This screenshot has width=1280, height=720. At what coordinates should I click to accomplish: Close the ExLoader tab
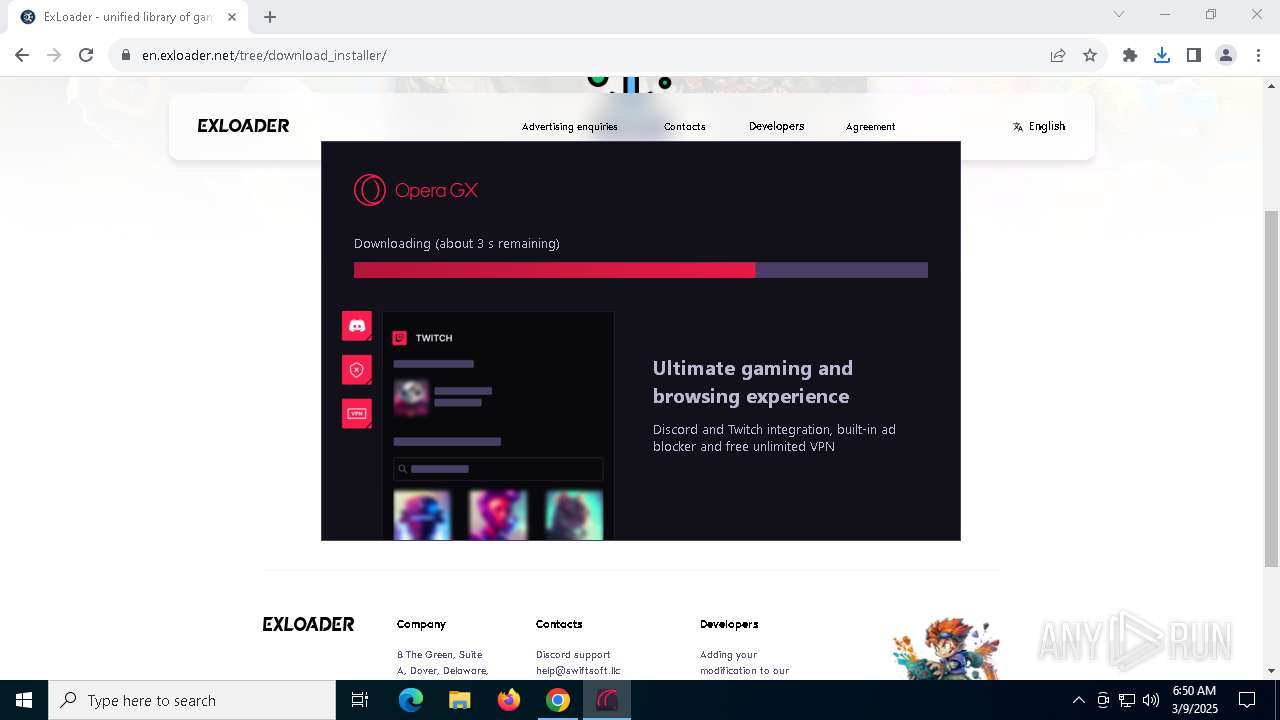point(232,16)
